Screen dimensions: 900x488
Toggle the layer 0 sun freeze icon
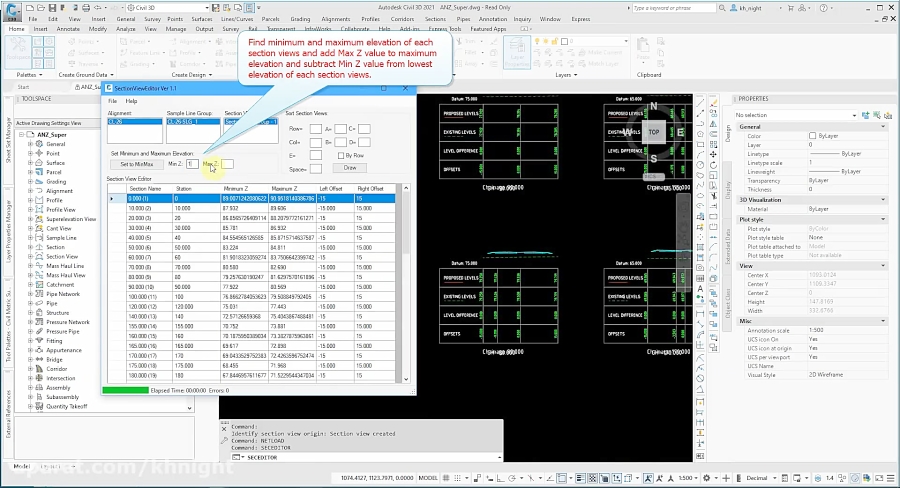(x=546, y=41)
